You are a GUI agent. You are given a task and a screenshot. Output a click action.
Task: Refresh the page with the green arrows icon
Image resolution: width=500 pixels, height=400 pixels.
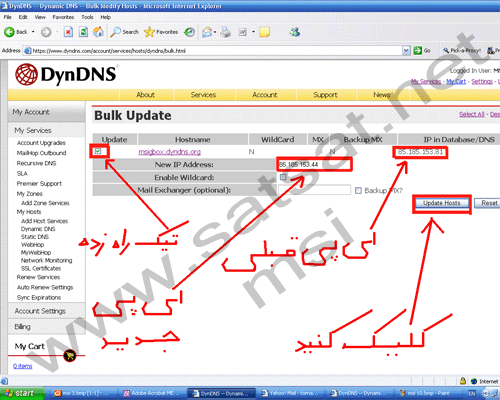[x=83, y=32]
